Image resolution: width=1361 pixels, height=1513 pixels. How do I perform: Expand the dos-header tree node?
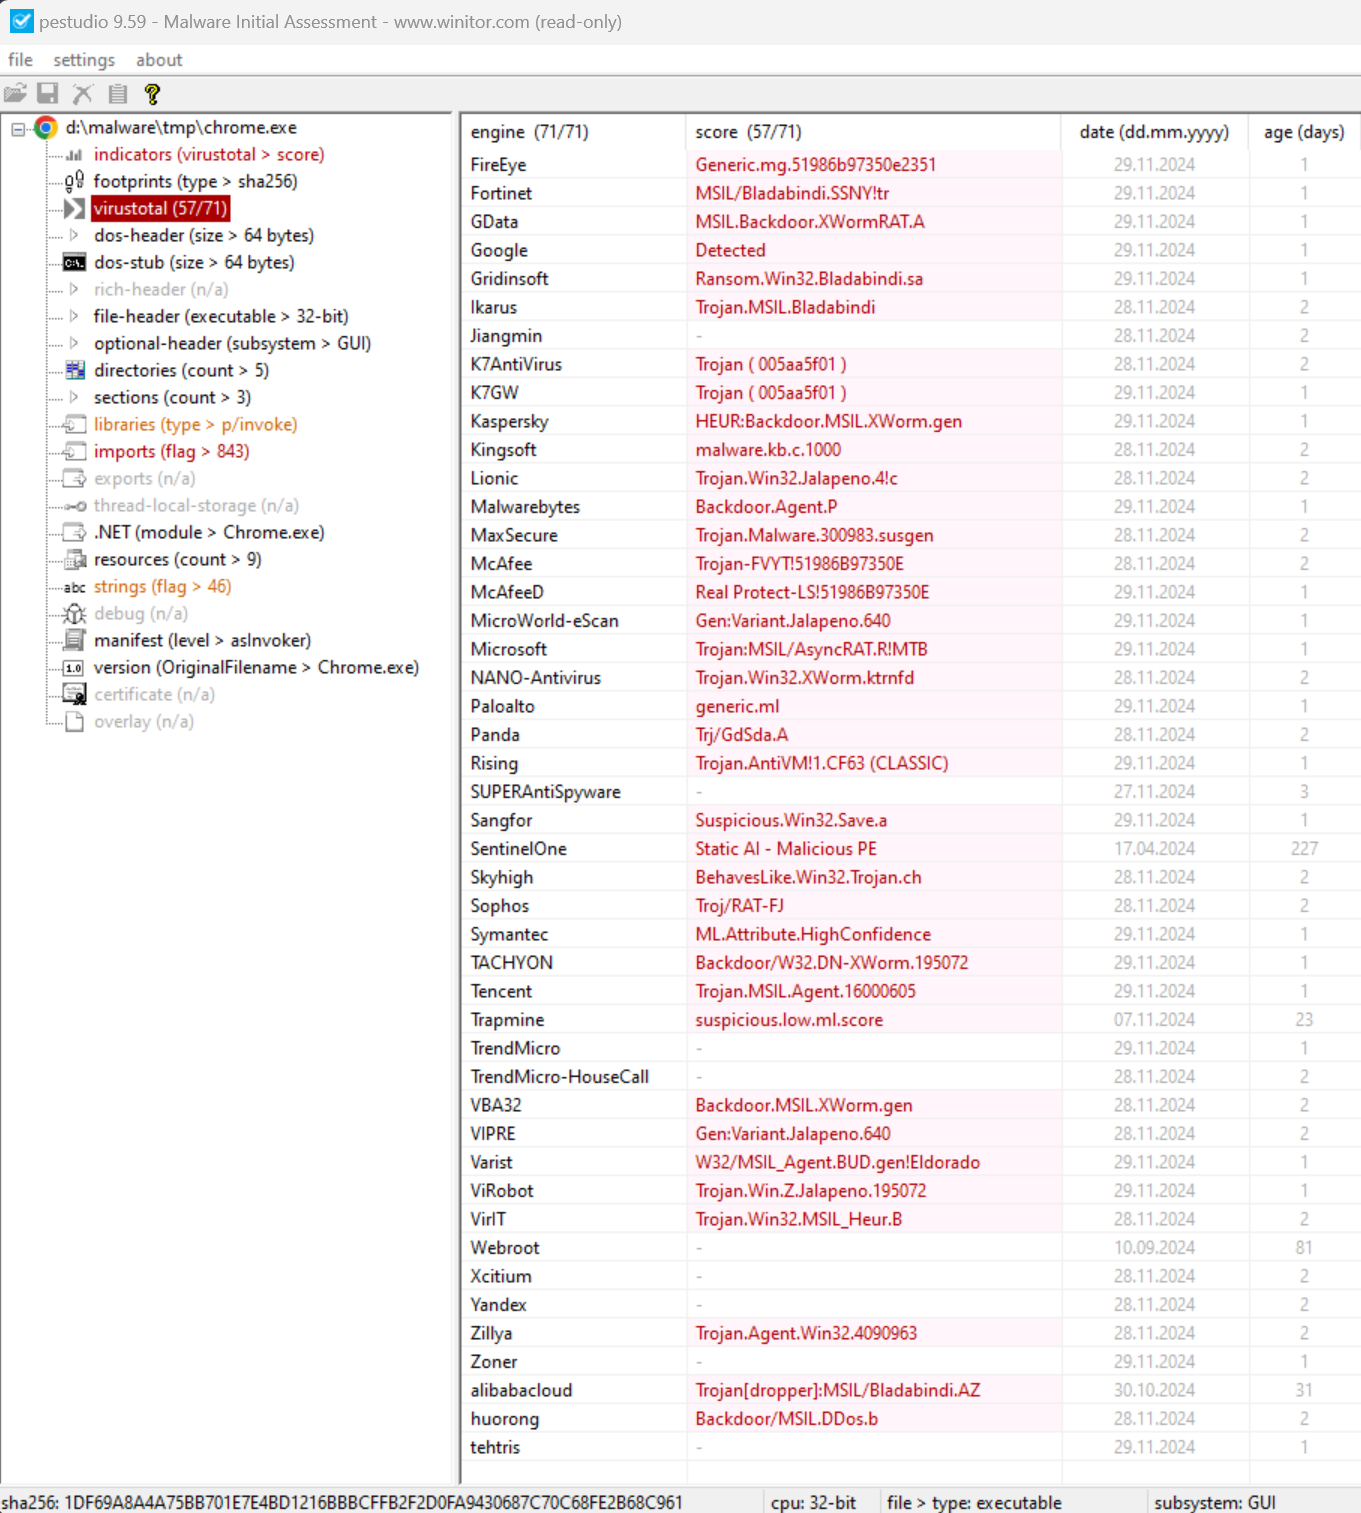point(75,235)
